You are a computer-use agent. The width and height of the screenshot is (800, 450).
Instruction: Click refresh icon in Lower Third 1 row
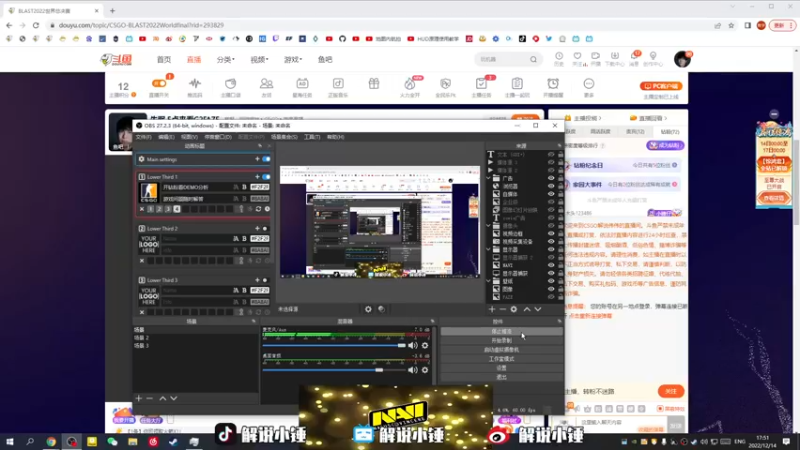(x=259, y=209)
